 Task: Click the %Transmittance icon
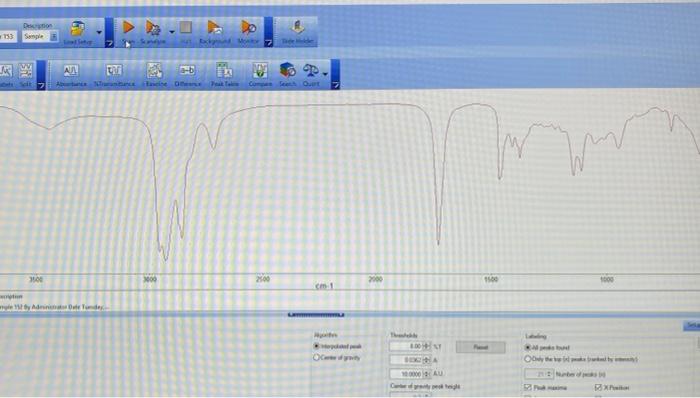click(114, 70)
